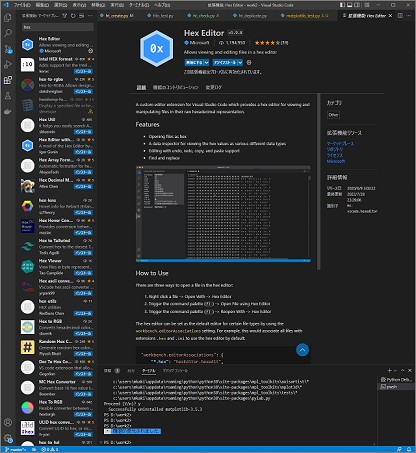Install the hex-to-rgba extension

tap(83, 91)
